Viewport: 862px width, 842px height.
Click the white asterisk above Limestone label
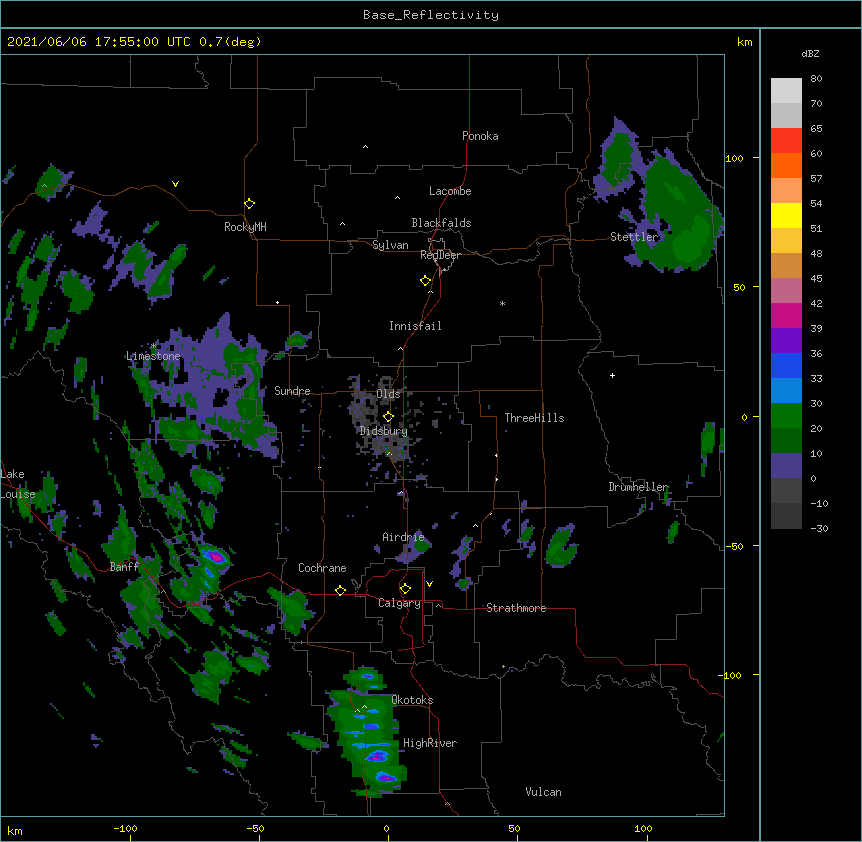(x=153, y=346)
